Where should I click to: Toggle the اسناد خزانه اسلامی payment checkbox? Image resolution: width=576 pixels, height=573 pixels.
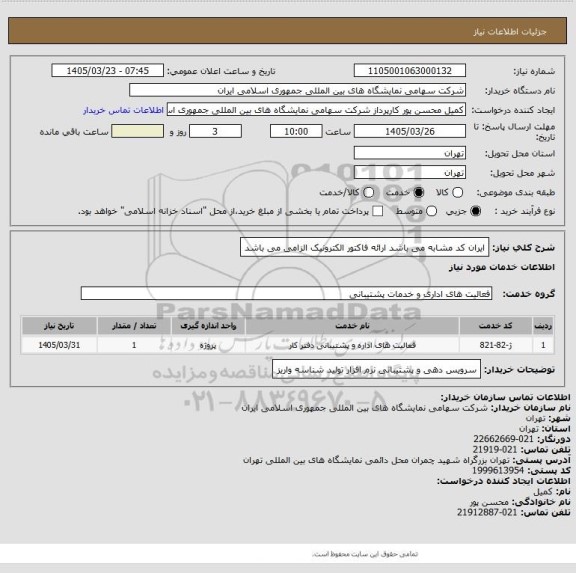(x=378, y=211)
